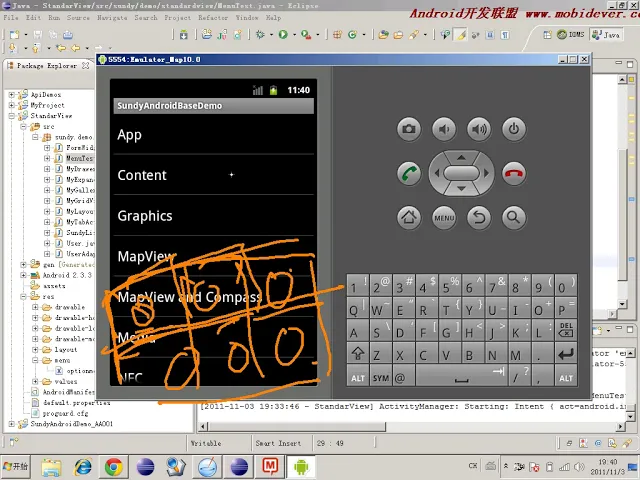Image resolution: width=640 pixels, height=480 pixels.
Task: Open the Android emulator taskbar item
Action: (301, 467)
